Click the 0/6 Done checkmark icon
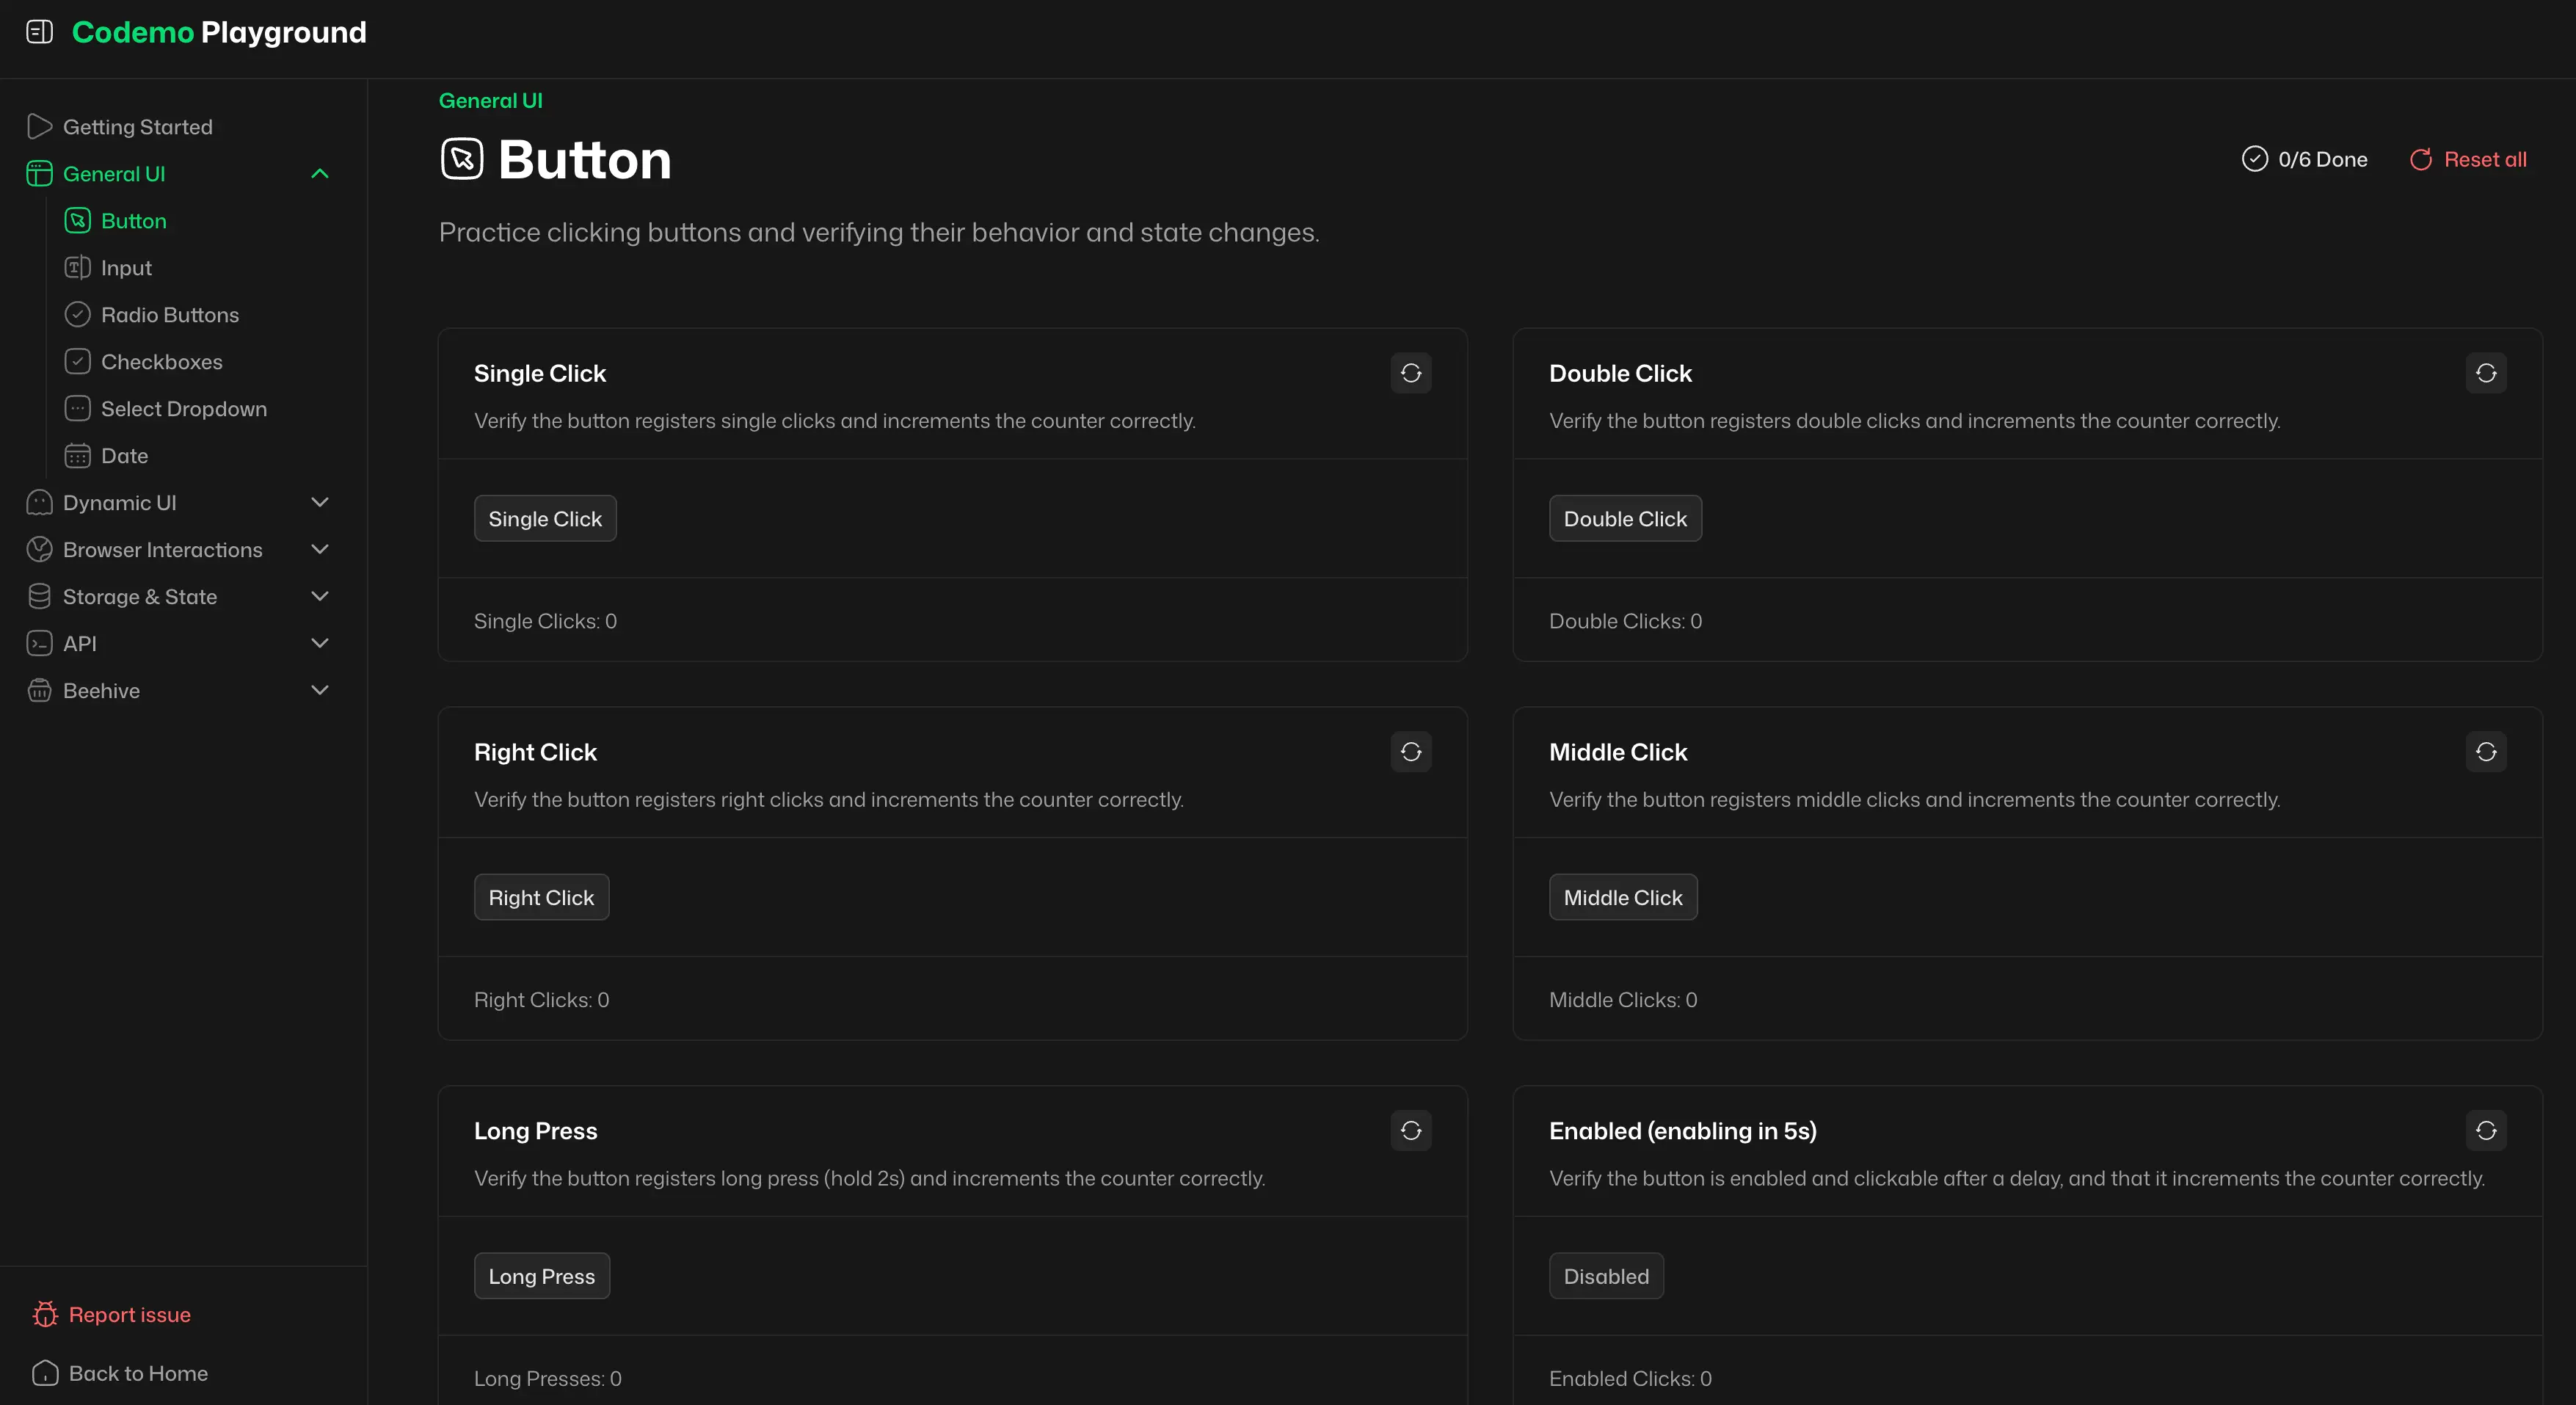 tap(2254, 159)
